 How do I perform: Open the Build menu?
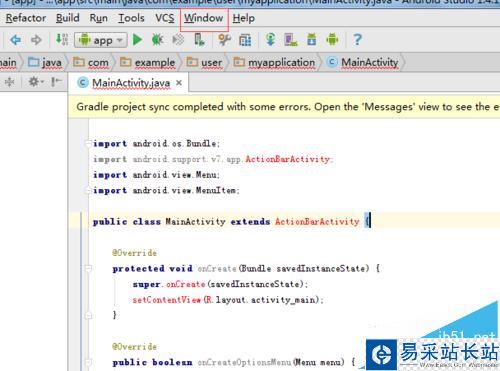tap(68, 18)
